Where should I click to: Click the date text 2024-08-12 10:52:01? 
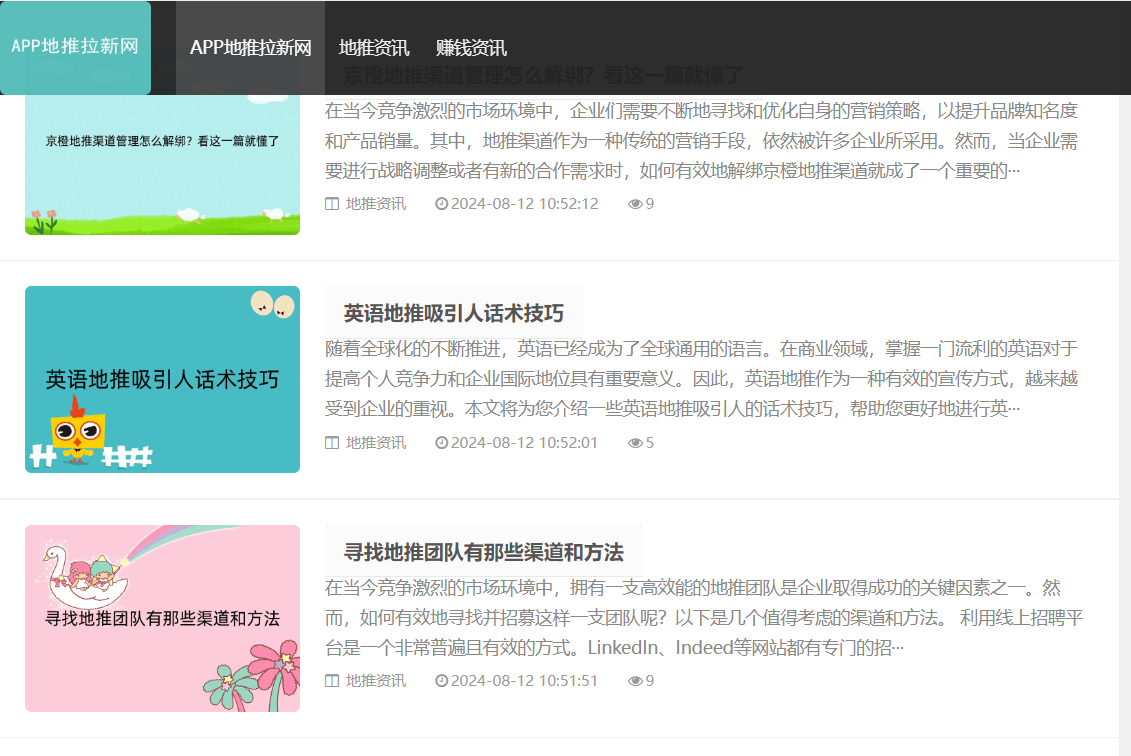524,443
